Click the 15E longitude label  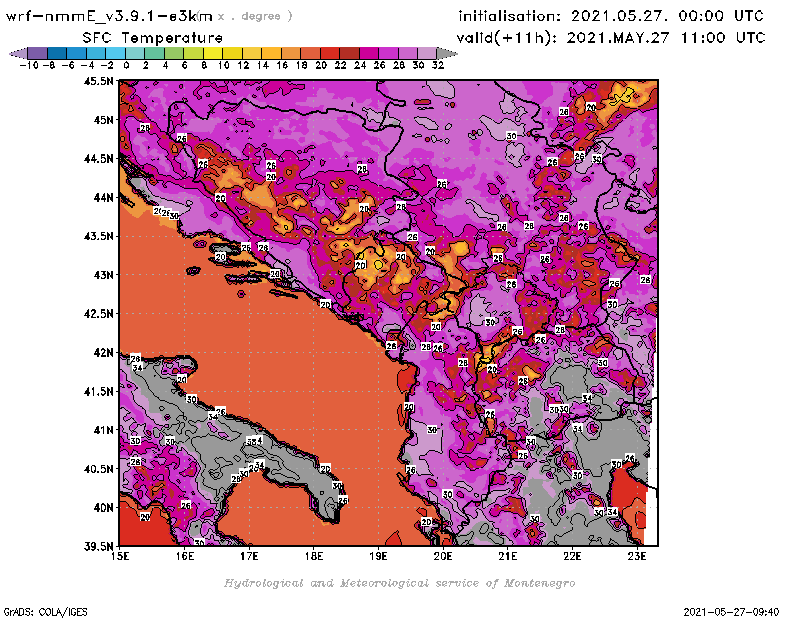pyautogui.click(x=120, y=556)
